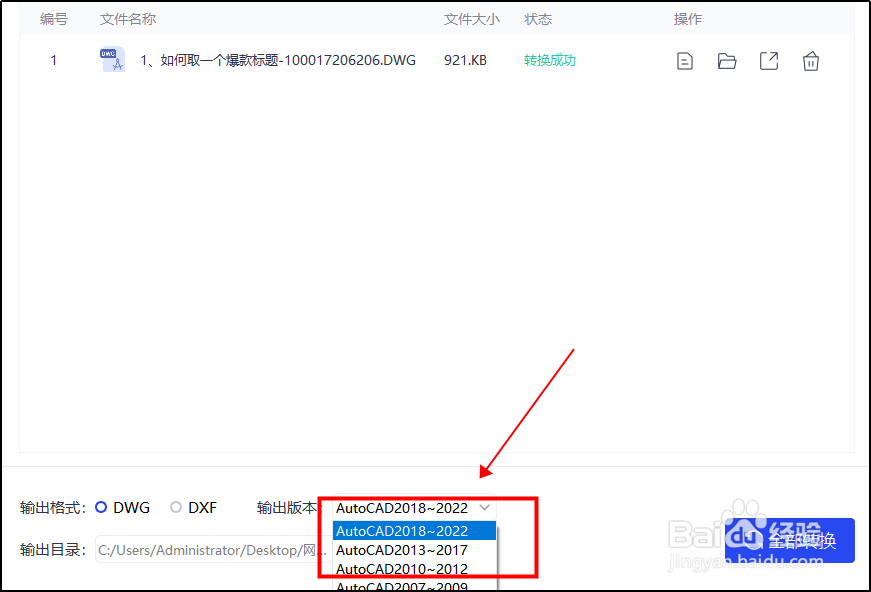Image resolution: width=871 pixels, height=592 pixels.
Task: Open the converted file document icon
Action: (x=685, y=61)
